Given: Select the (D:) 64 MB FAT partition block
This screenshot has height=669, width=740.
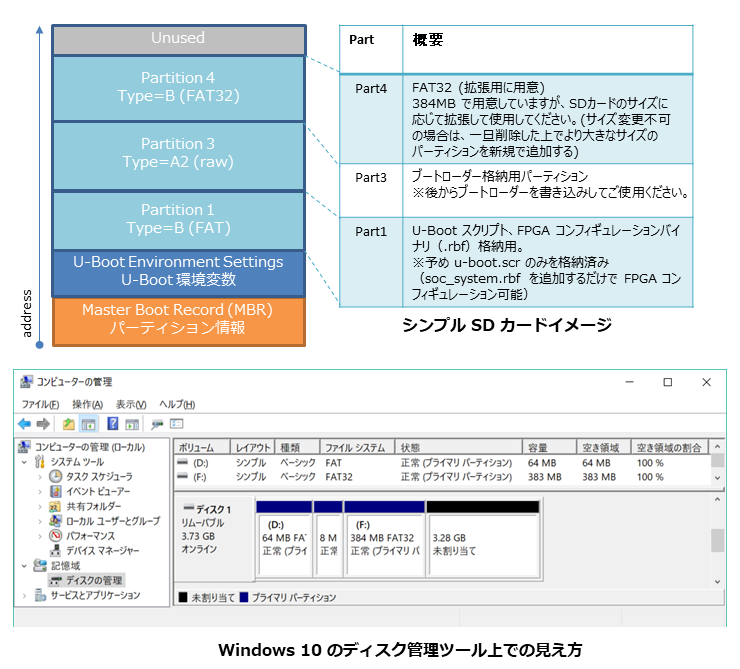Looking at the screenshot, I should tap(284, 539).
